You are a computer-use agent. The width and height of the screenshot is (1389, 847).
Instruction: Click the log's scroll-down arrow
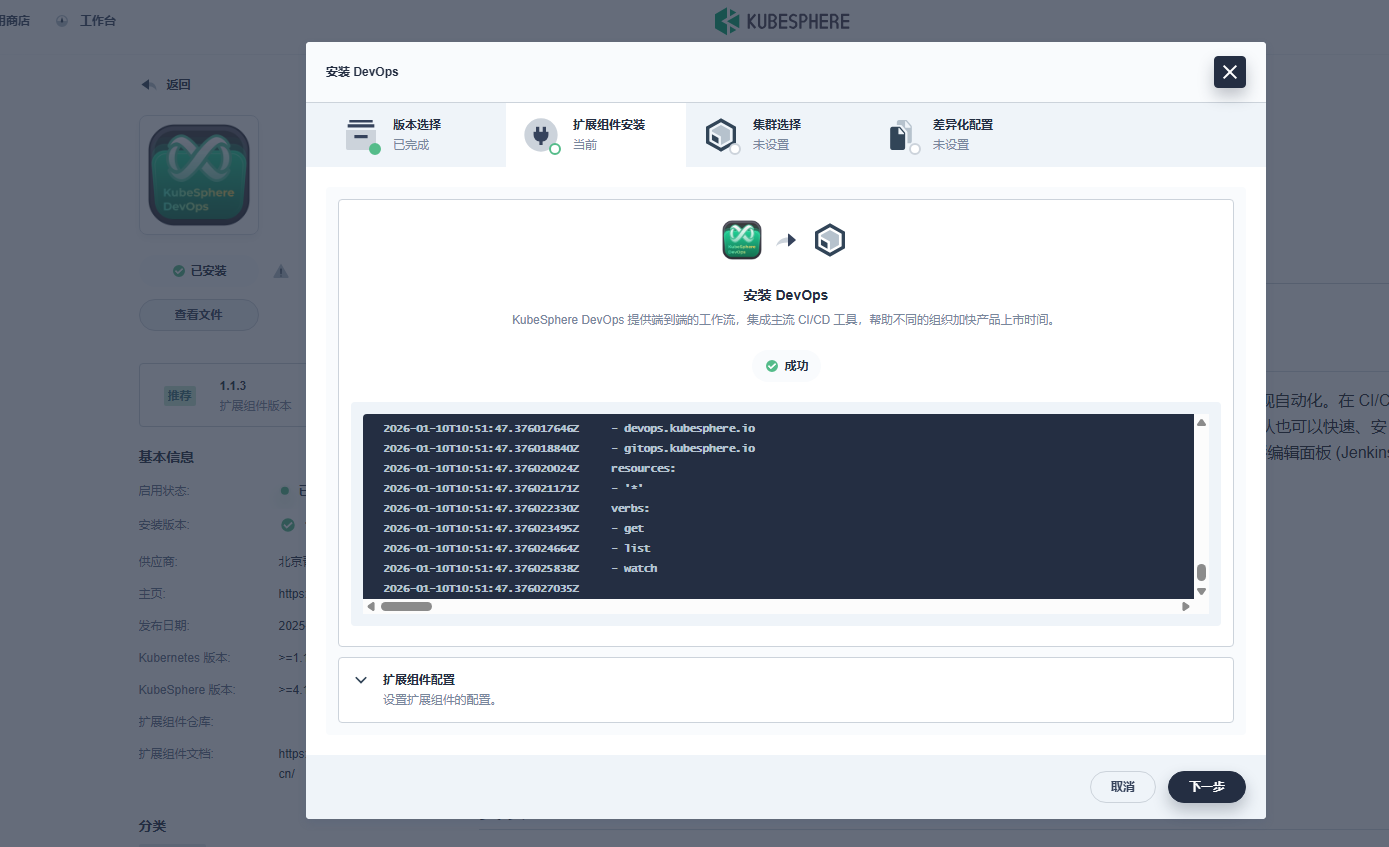point(1201,591)
